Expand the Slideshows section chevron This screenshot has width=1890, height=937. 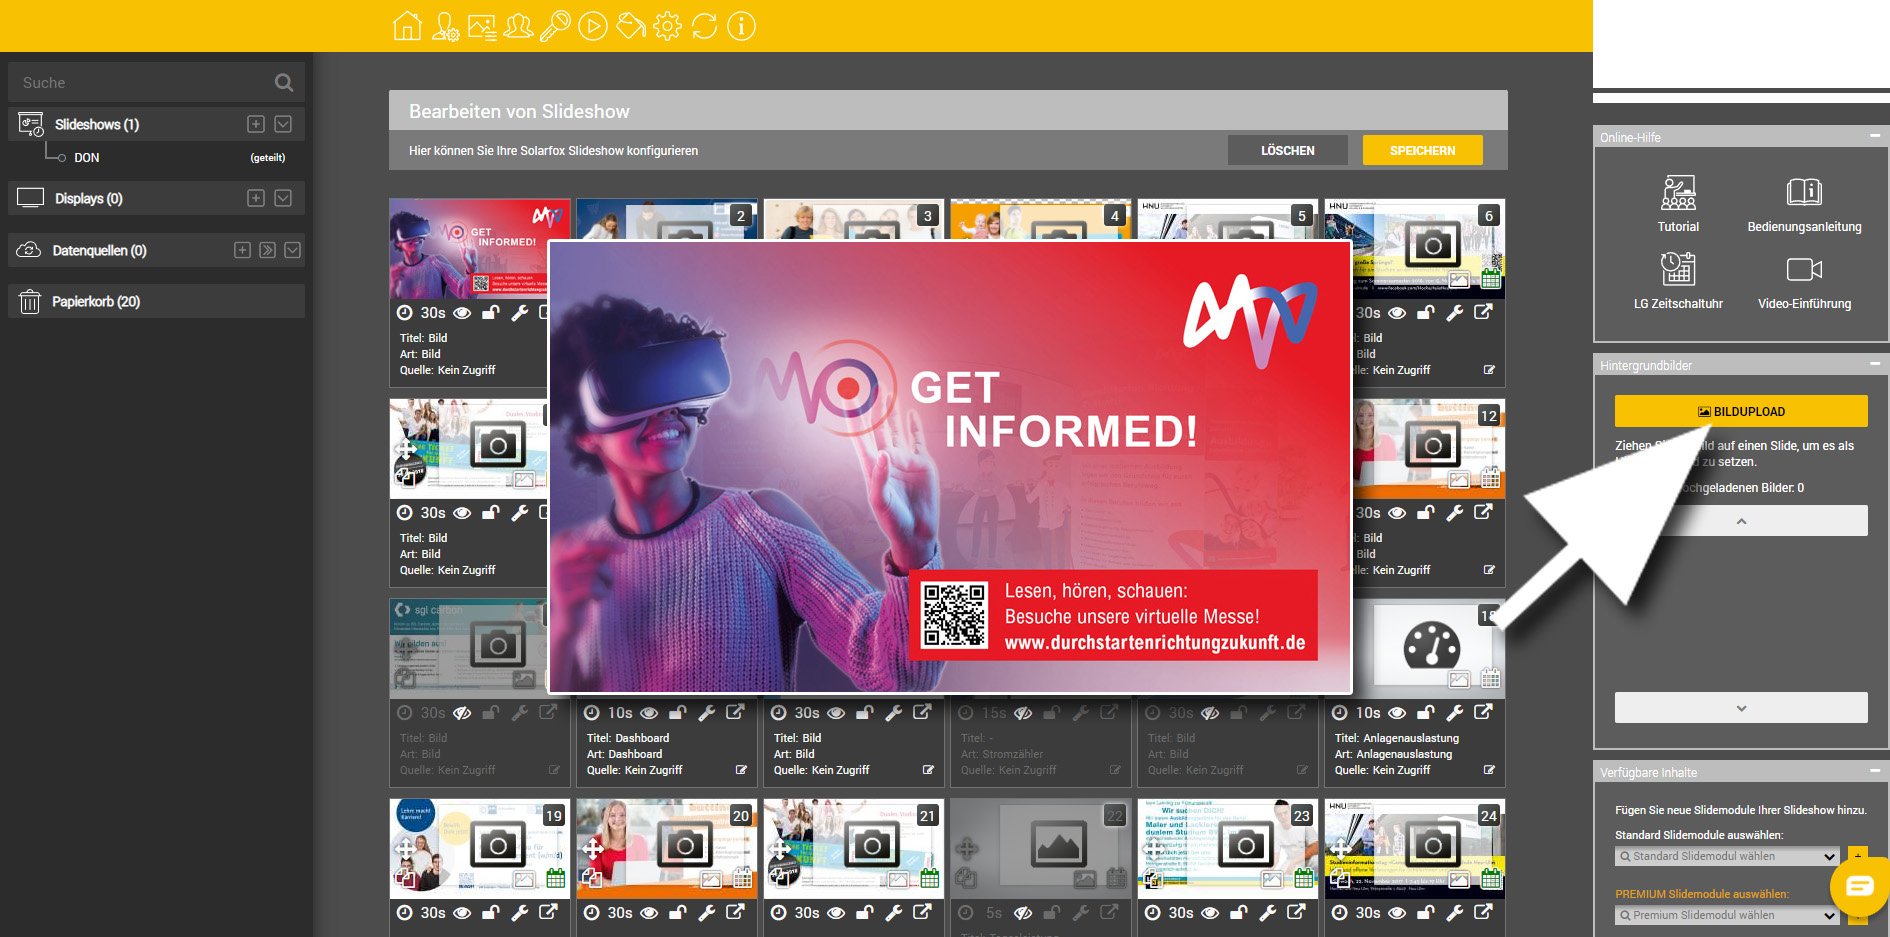click(x=283, y=124)
